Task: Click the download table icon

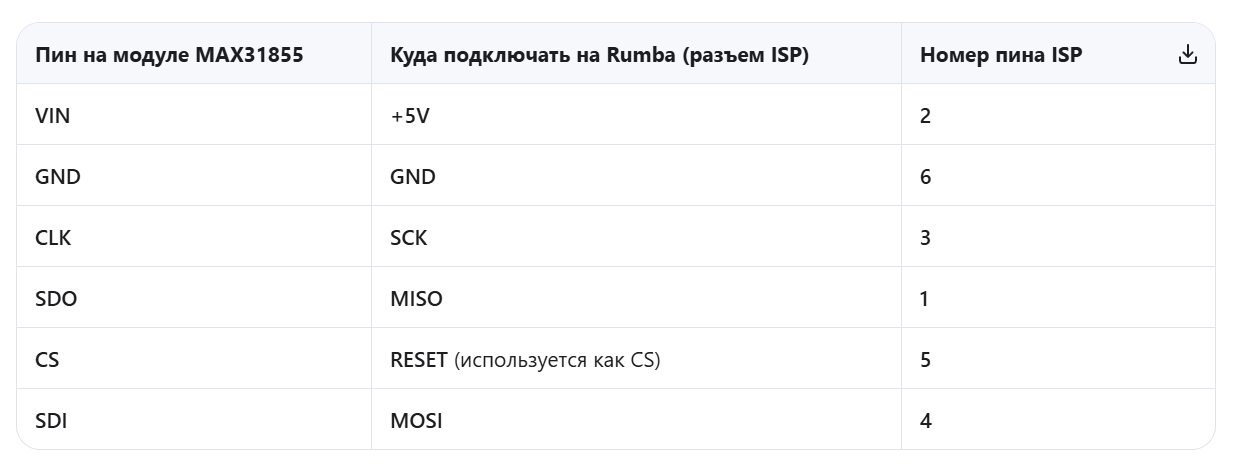Action: pyautogui.click(x=1187, y=55)
